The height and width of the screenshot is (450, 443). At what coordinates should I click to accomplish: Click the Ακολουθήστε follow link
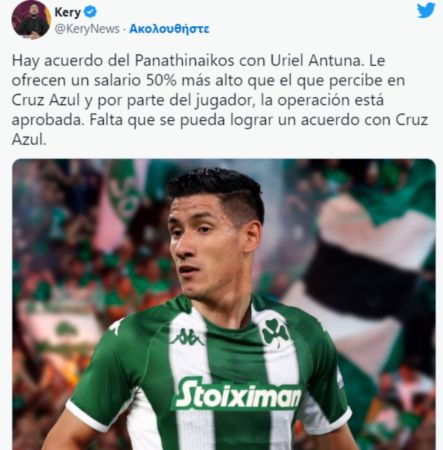tap(169, 29)
